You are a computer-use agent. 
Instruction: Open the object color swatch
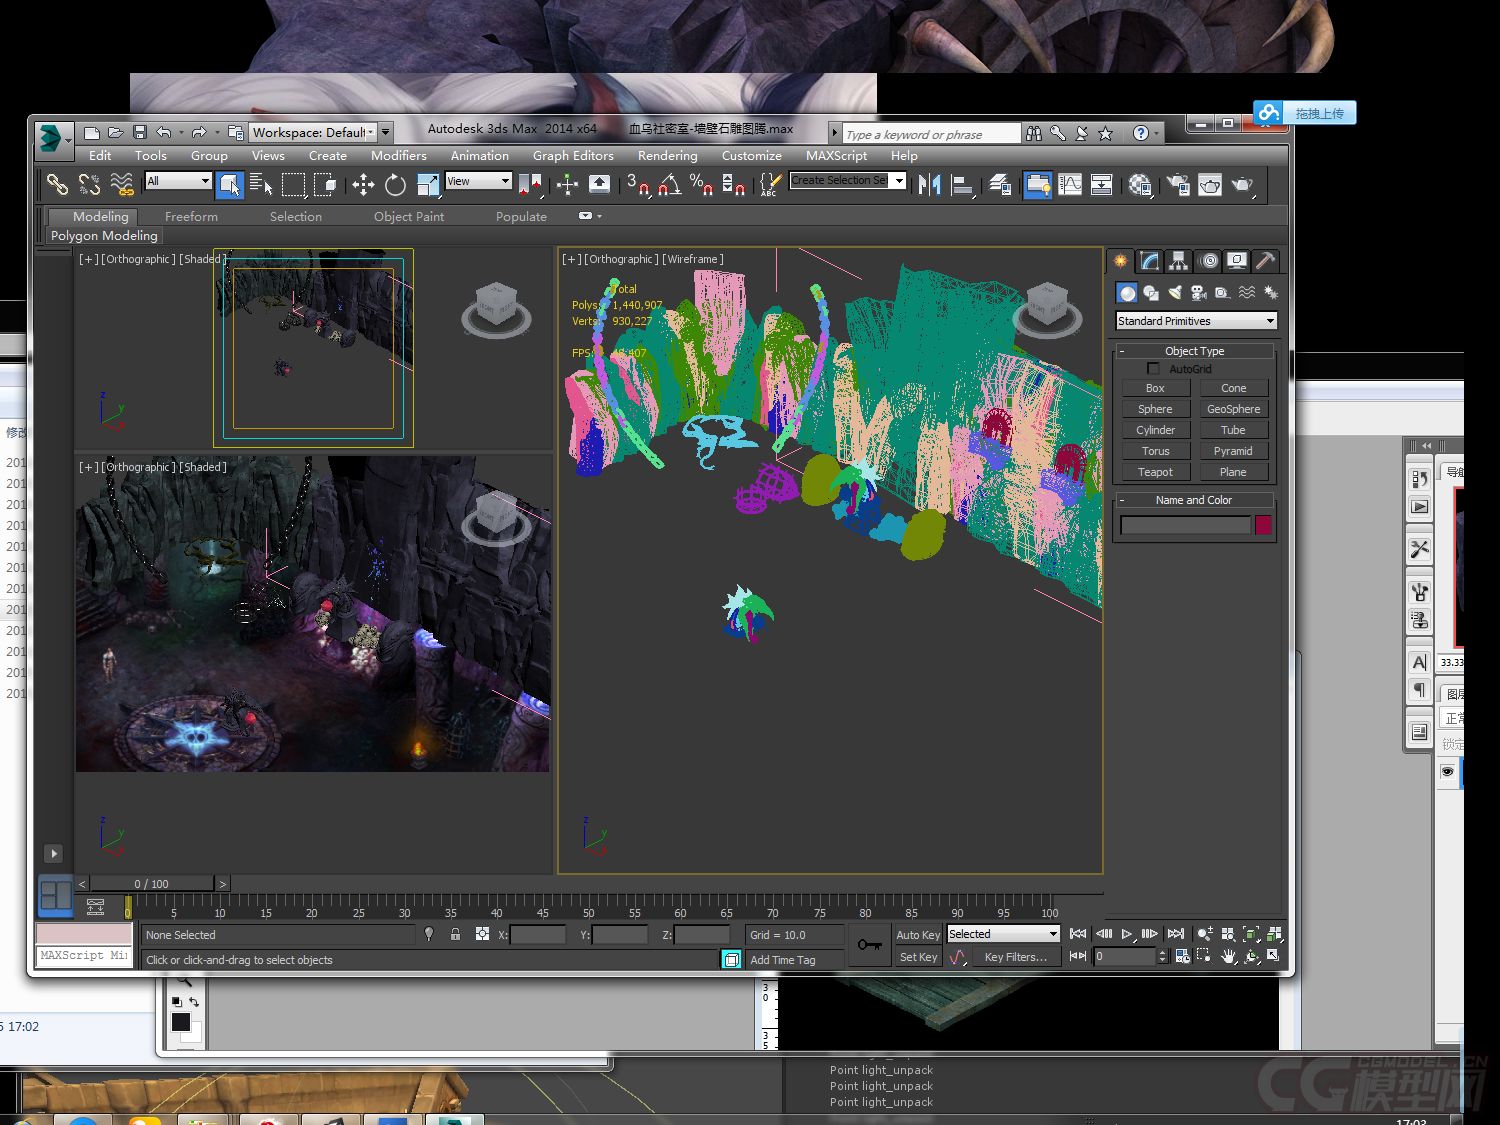1263,525
